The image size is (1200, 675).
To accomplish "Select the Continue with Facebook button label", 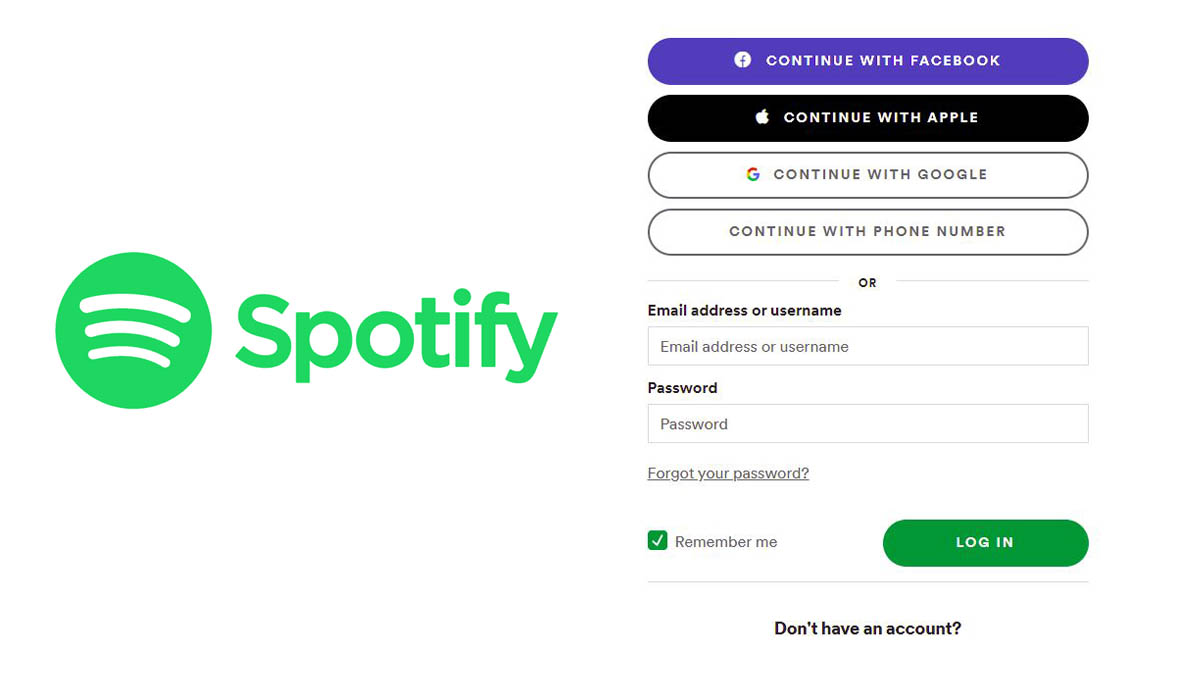I will (x=883, y=61).
